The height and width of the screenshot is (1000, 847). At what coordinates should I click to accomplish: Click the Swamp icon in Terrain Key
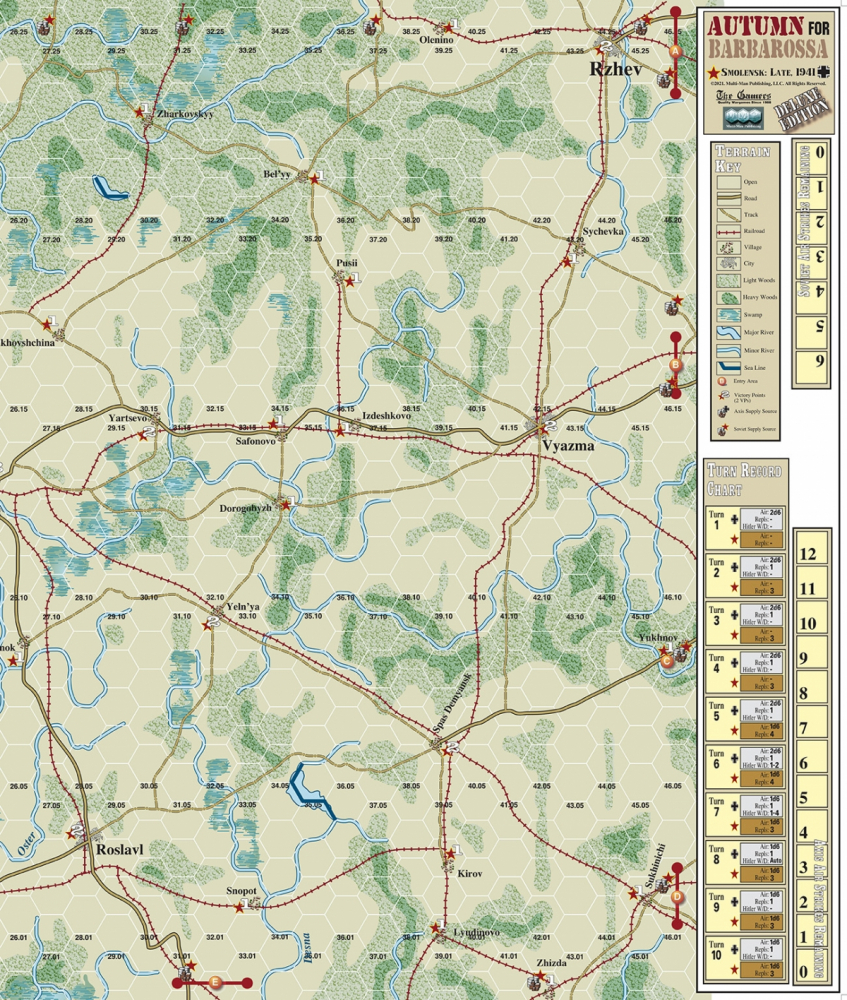731,313
